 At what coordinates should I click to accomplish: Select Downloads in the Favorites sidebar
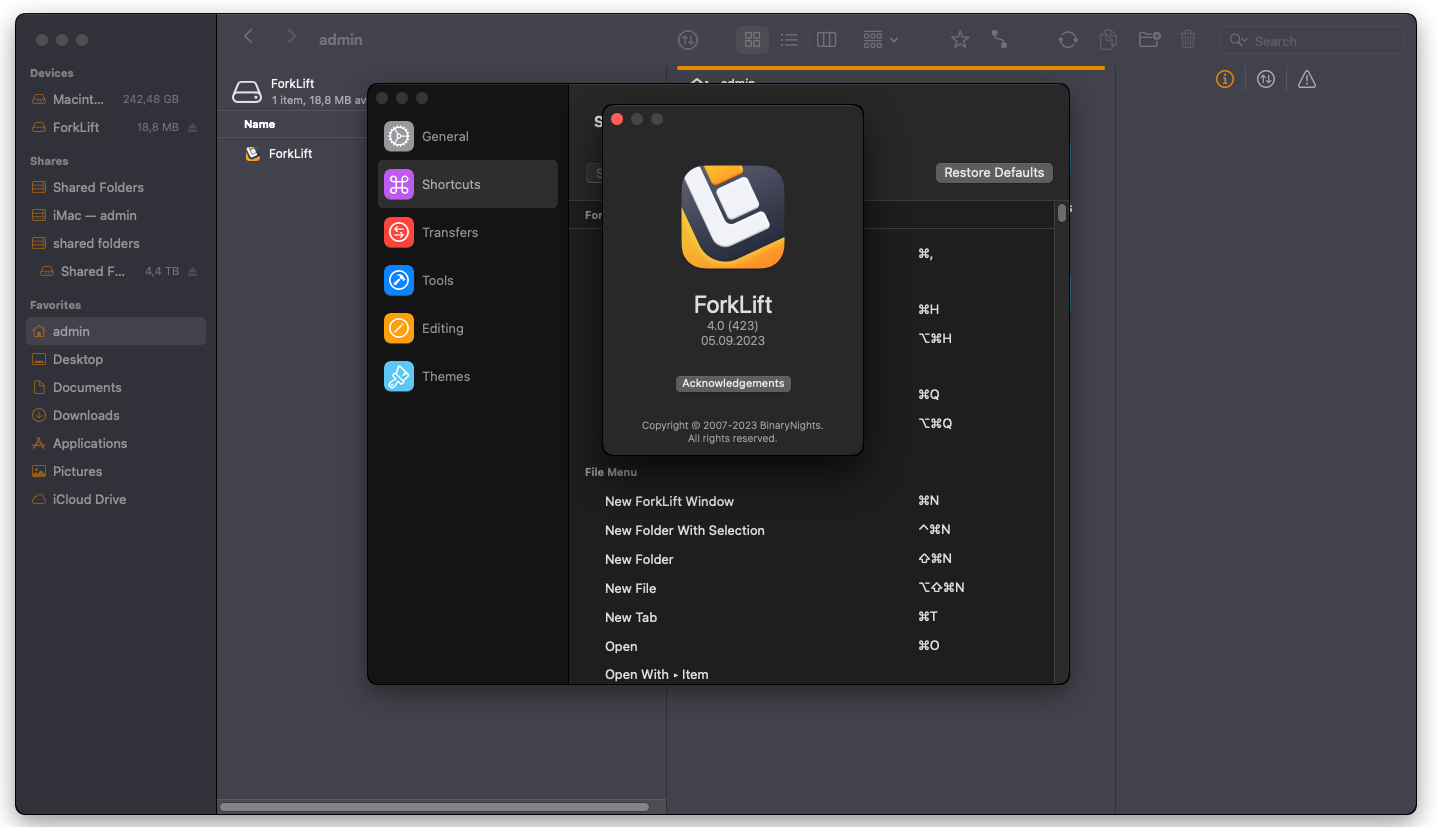coord(86,415)
